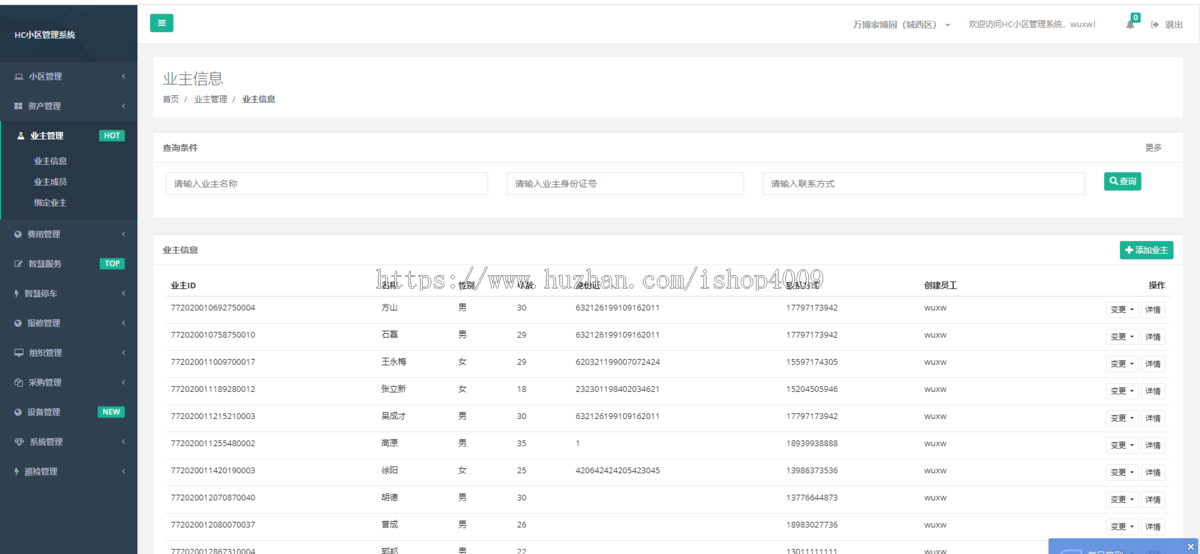Expand the 智慧停车 menu chevron
This screenshot has height=554, width=1200.
pyautogui.click(x=123, y=294)
